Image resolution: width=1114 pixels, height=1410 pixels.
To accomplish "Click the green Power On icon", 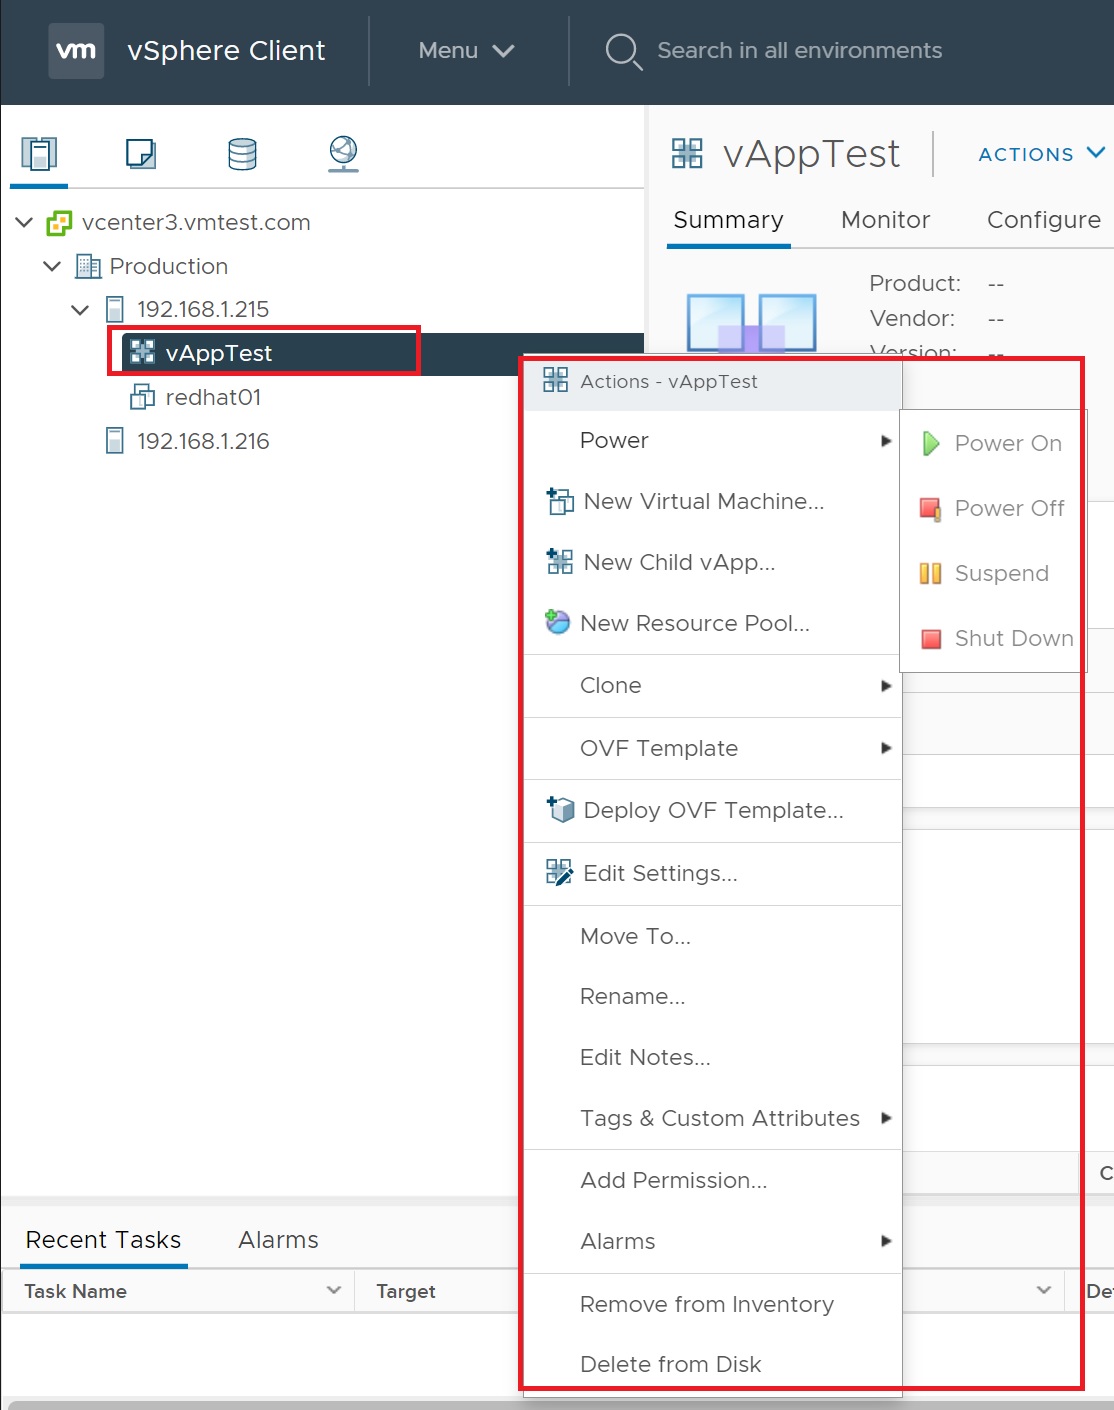I will [x=930, y=443].
